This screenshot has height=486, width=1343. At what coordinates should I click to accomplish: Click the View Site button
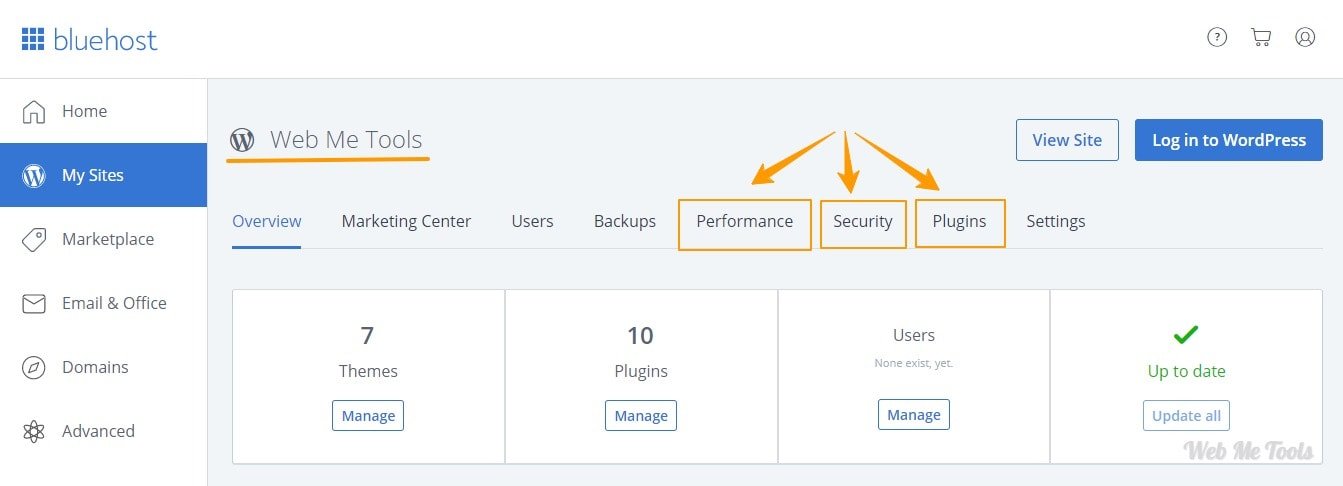(x=1067, y=140)
